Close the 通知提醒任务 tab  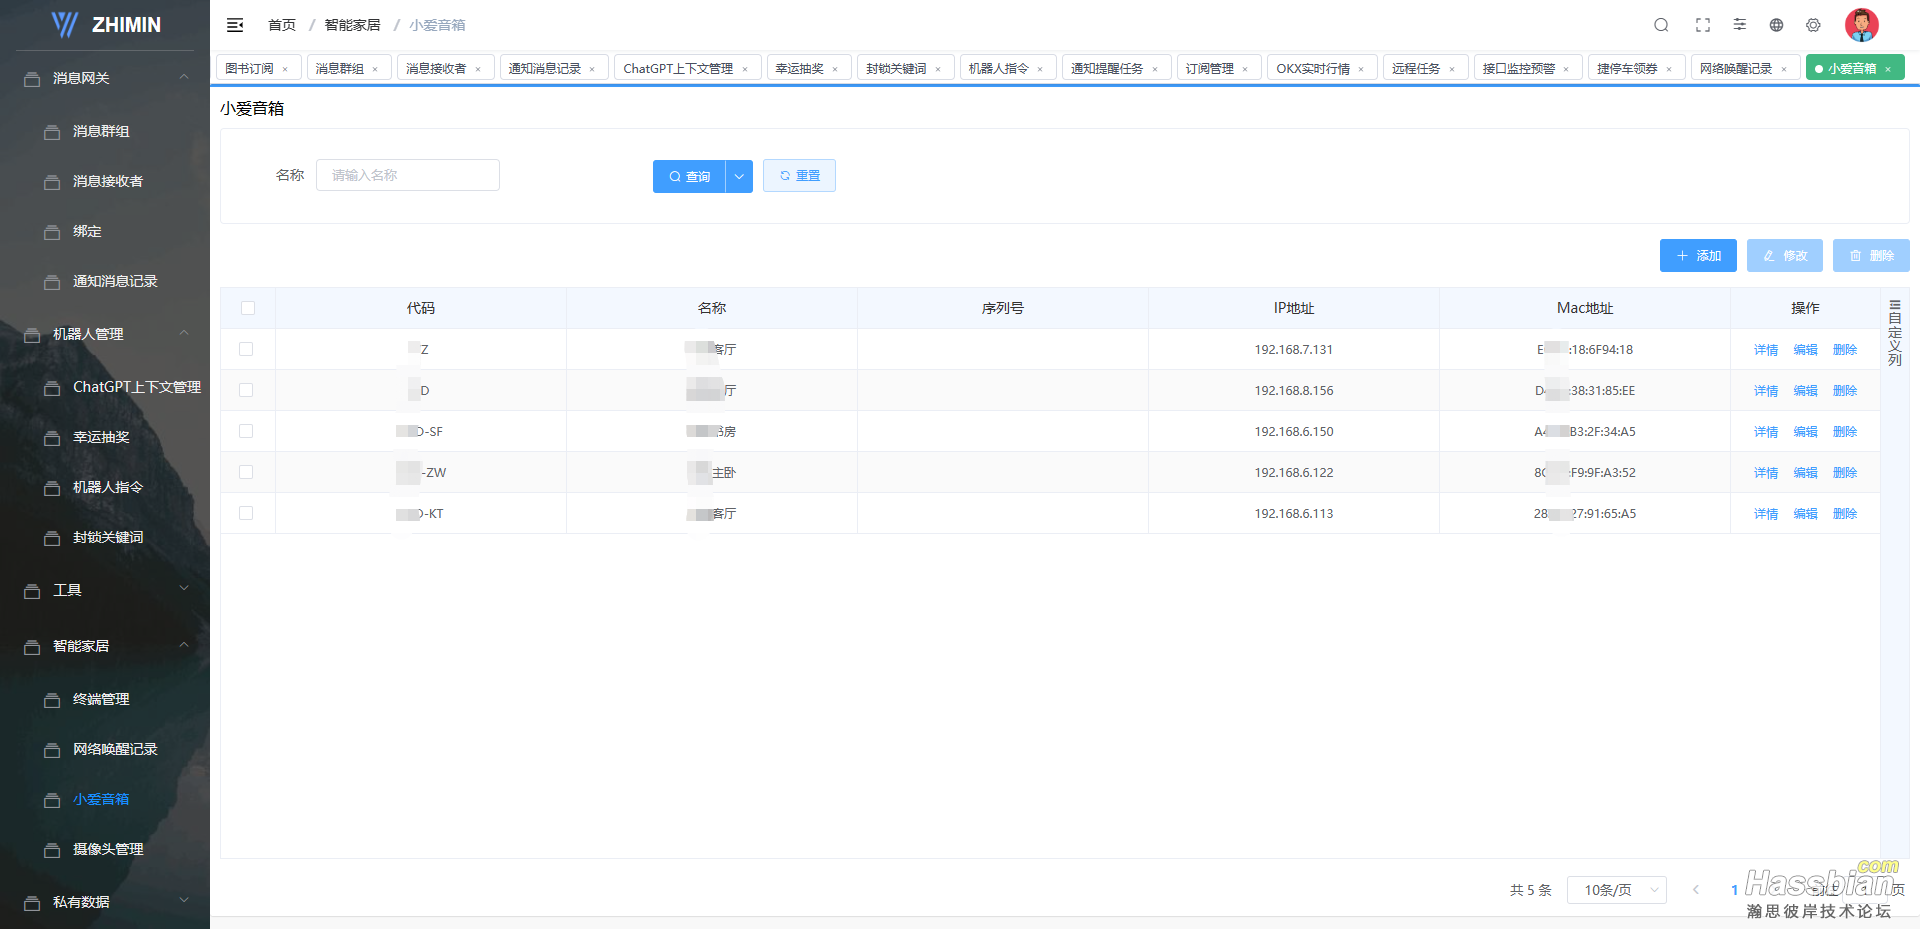pos(1155,69)
